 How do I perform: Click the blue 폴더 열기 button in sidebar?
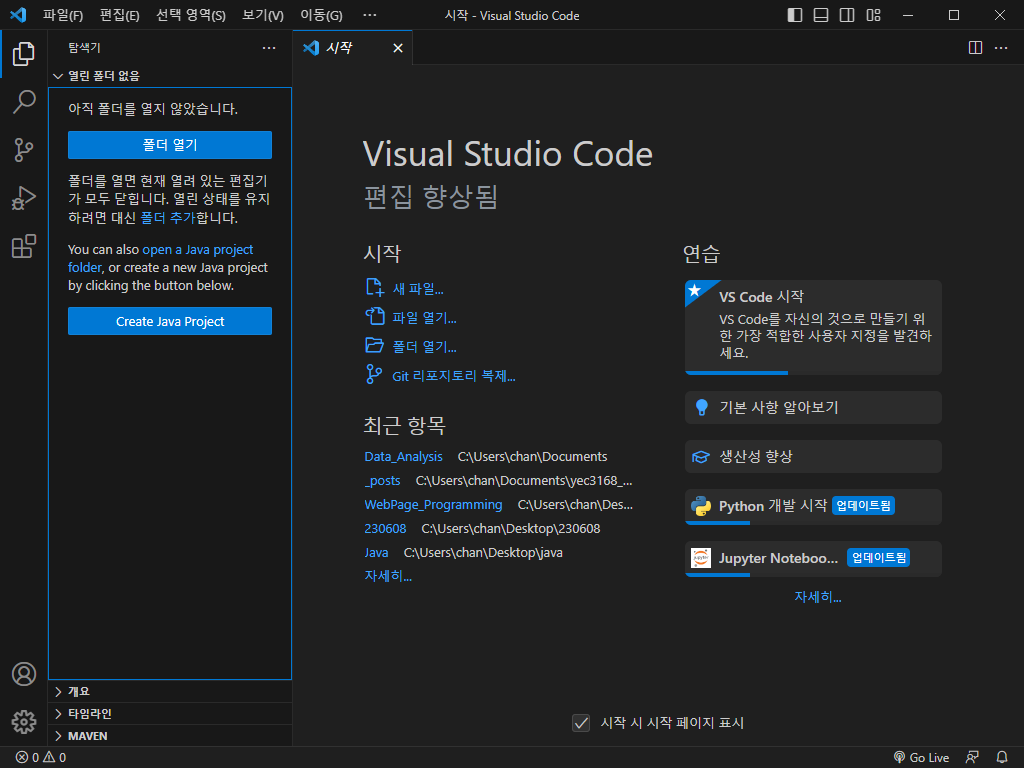[170, 145]
